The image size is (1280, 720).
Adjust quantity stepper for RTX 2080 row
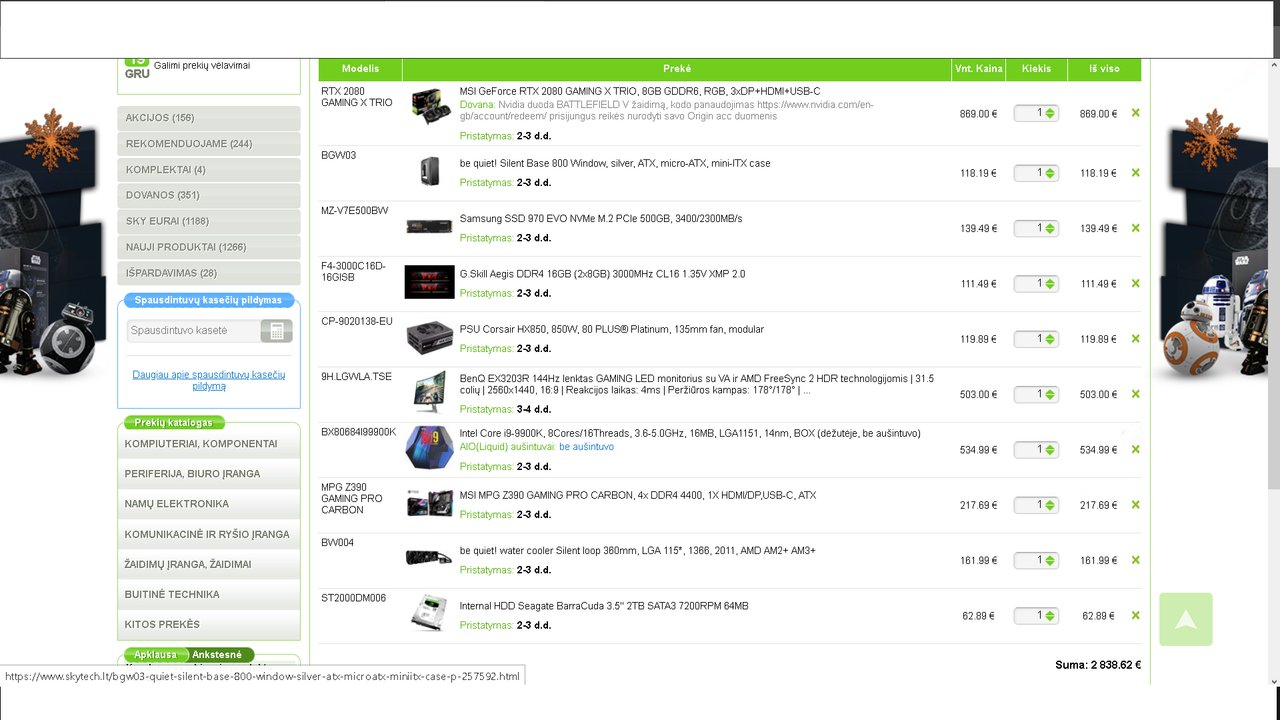1050,114
